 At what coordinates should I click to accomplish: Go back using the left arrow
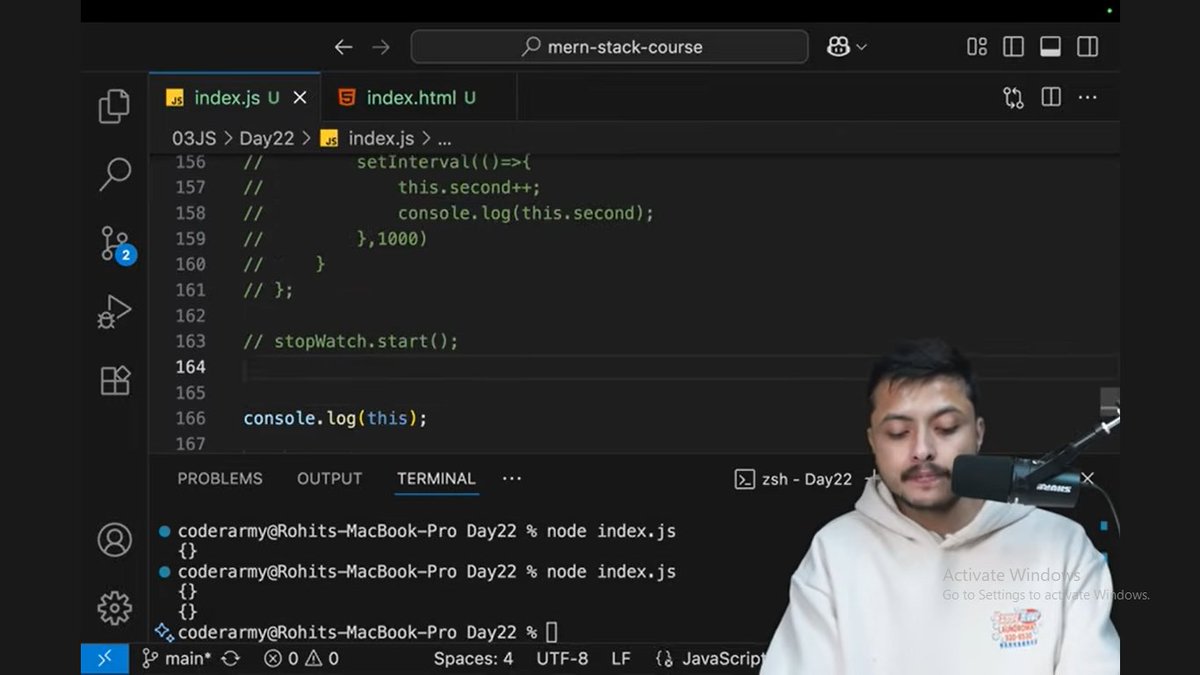point(343,47)
